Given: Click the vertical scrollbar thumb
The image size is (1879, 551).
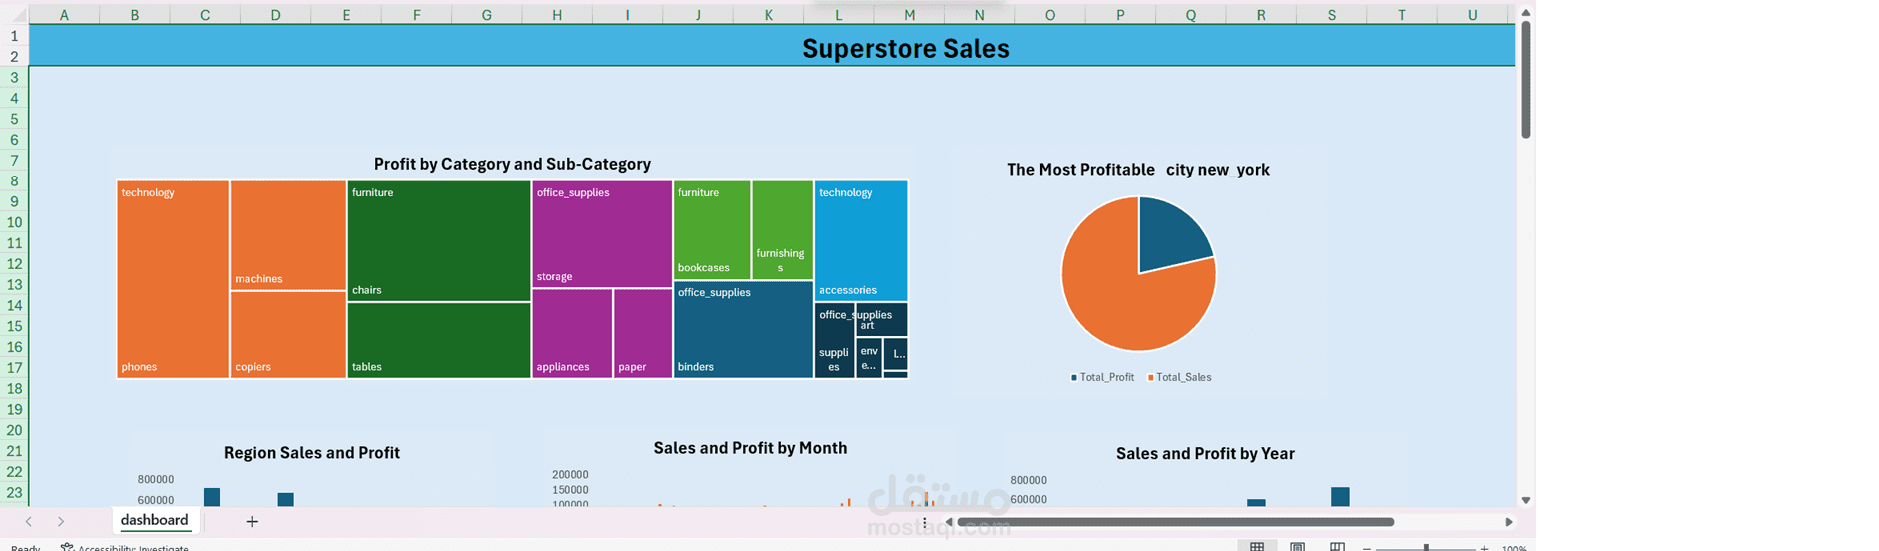Looking at the screenshot, I should pyautogui.click(x=1525, y=80).
